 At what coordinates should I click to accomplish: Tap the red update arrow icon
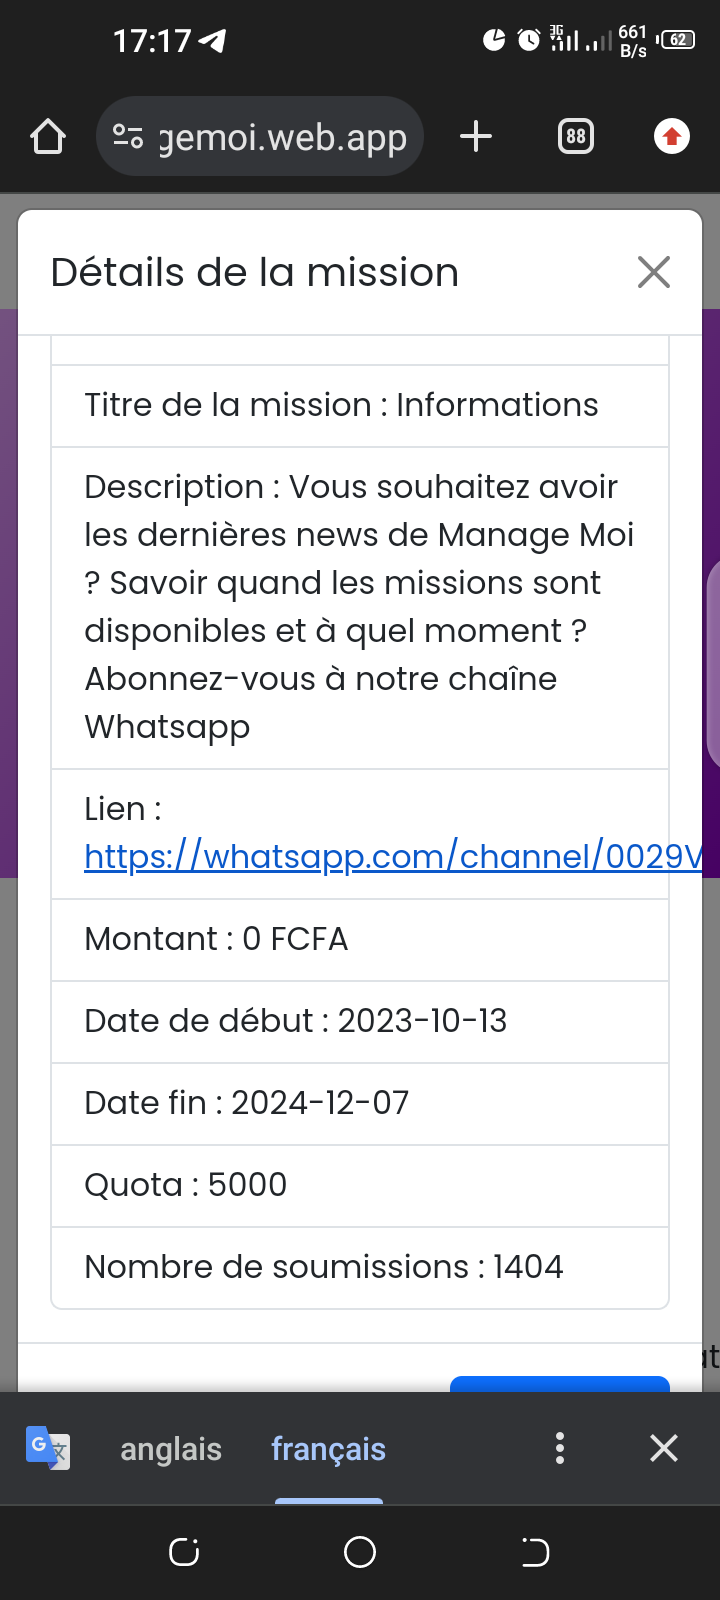[672, 137]
